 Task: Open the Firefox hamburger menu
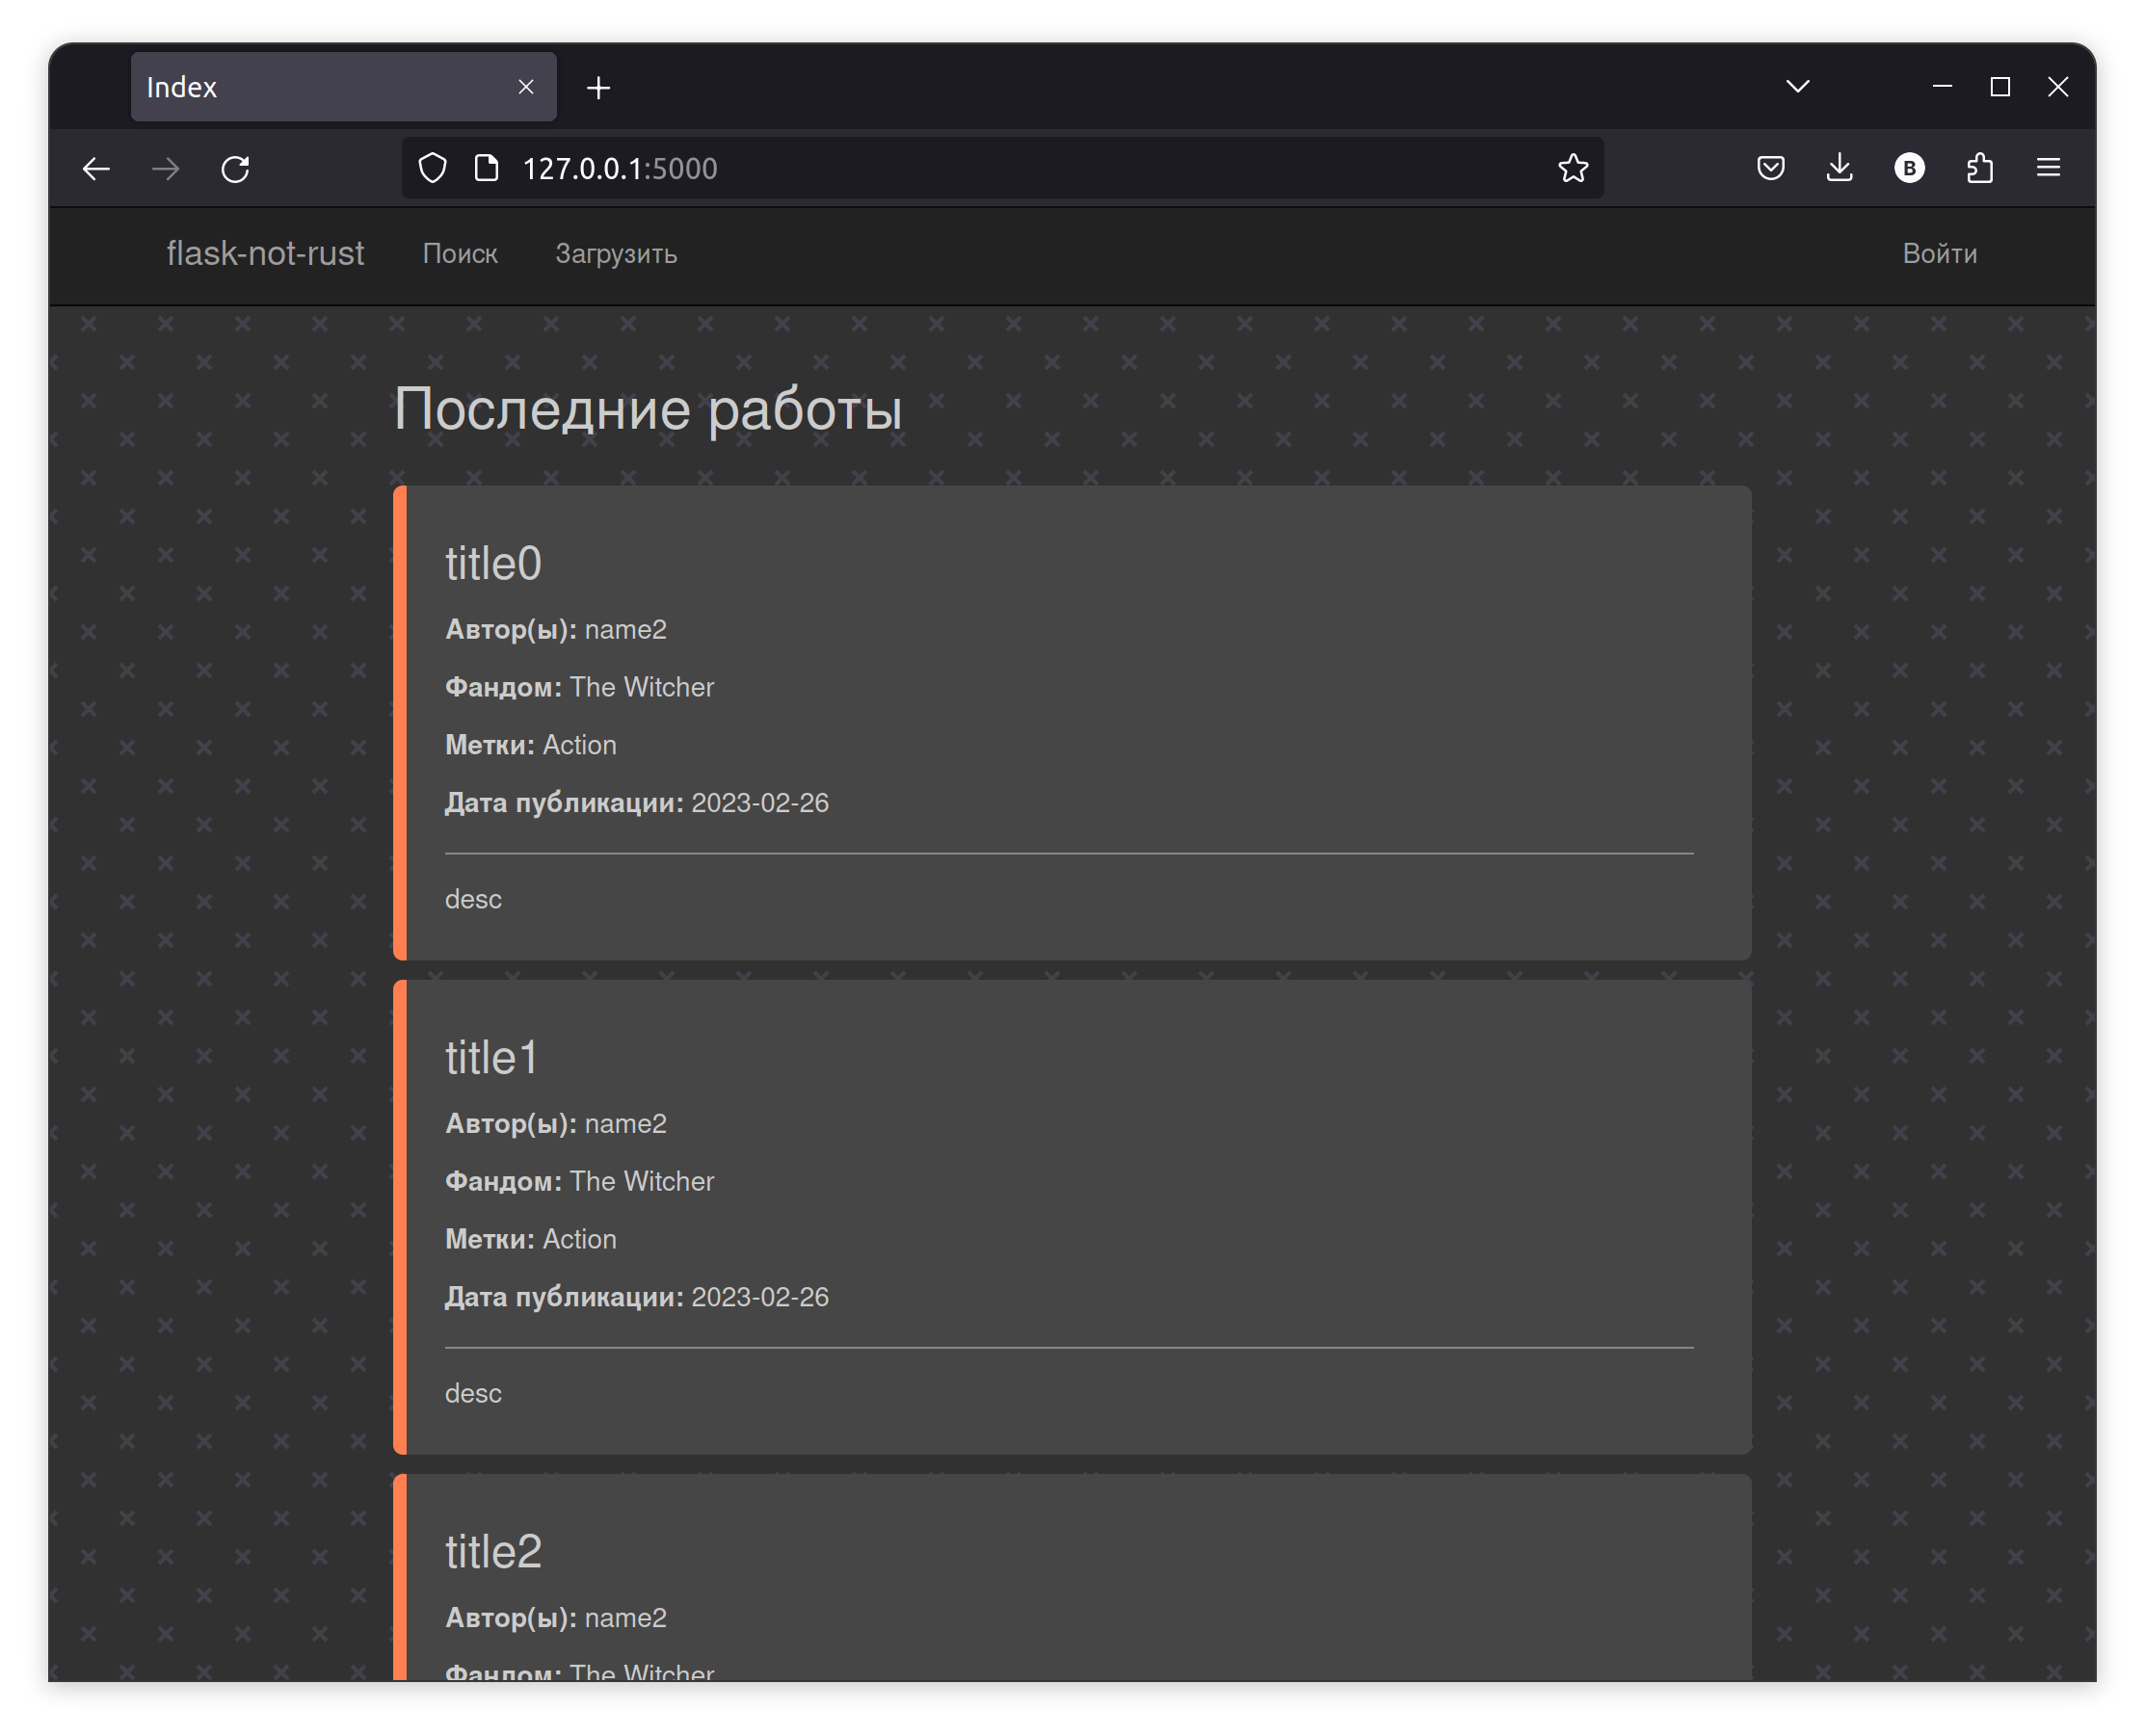tap(2047, 168)
